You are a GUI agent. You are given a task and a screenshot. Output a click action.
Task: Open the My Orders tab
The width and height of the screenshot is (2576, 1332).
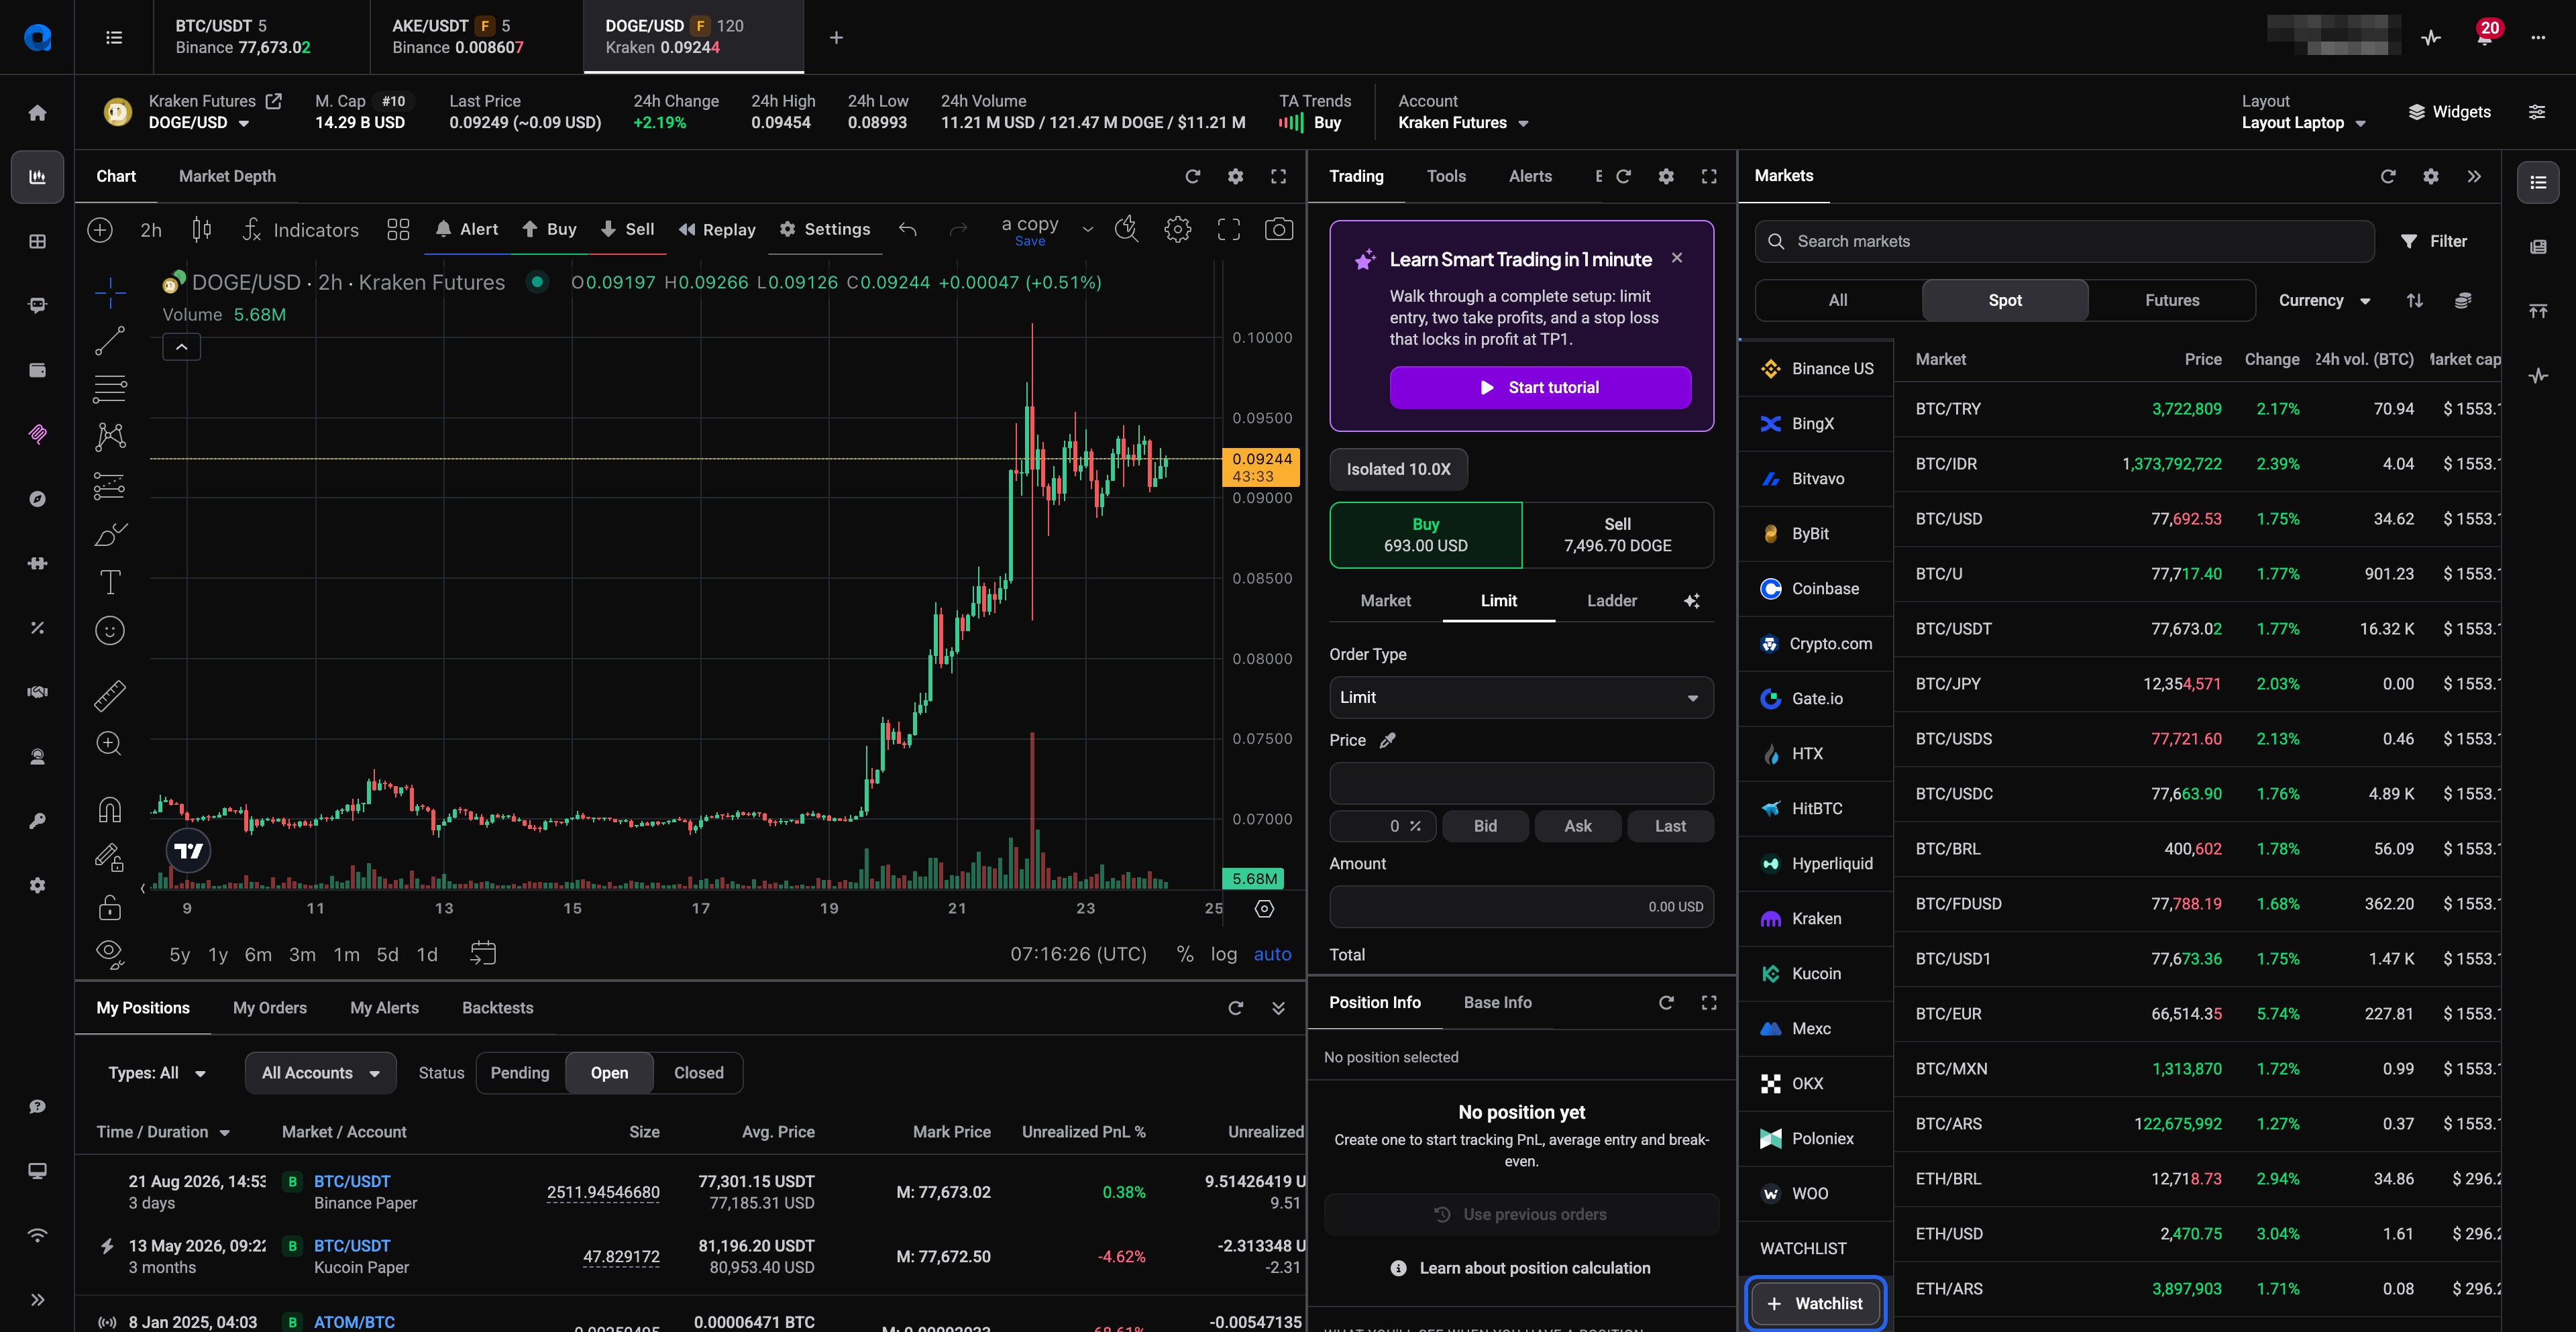(270, 1008)
